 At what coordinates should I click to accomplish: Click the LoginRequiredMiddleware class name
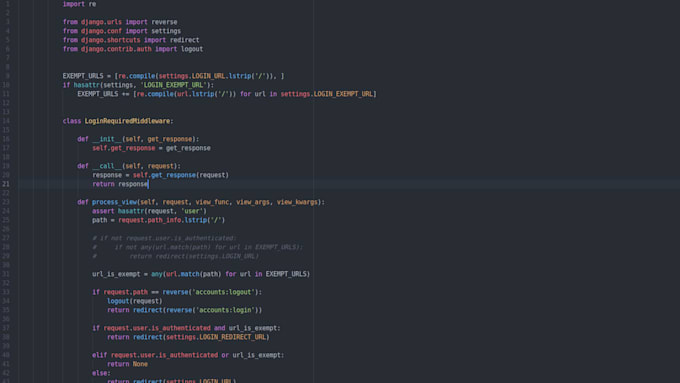[127, 121]
